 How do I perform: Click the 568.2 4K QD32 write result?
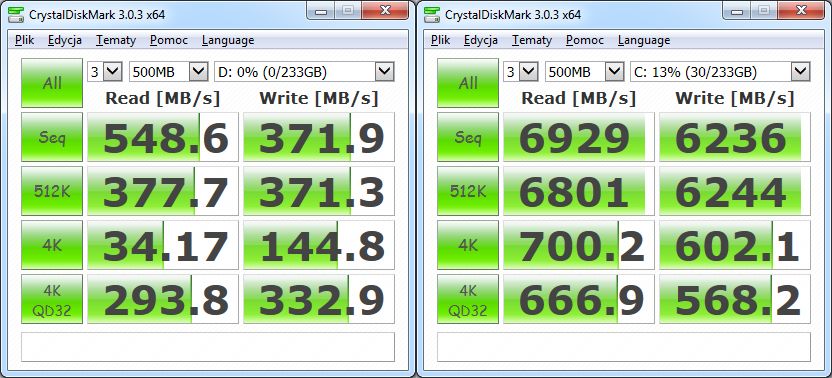pos(735,299)
